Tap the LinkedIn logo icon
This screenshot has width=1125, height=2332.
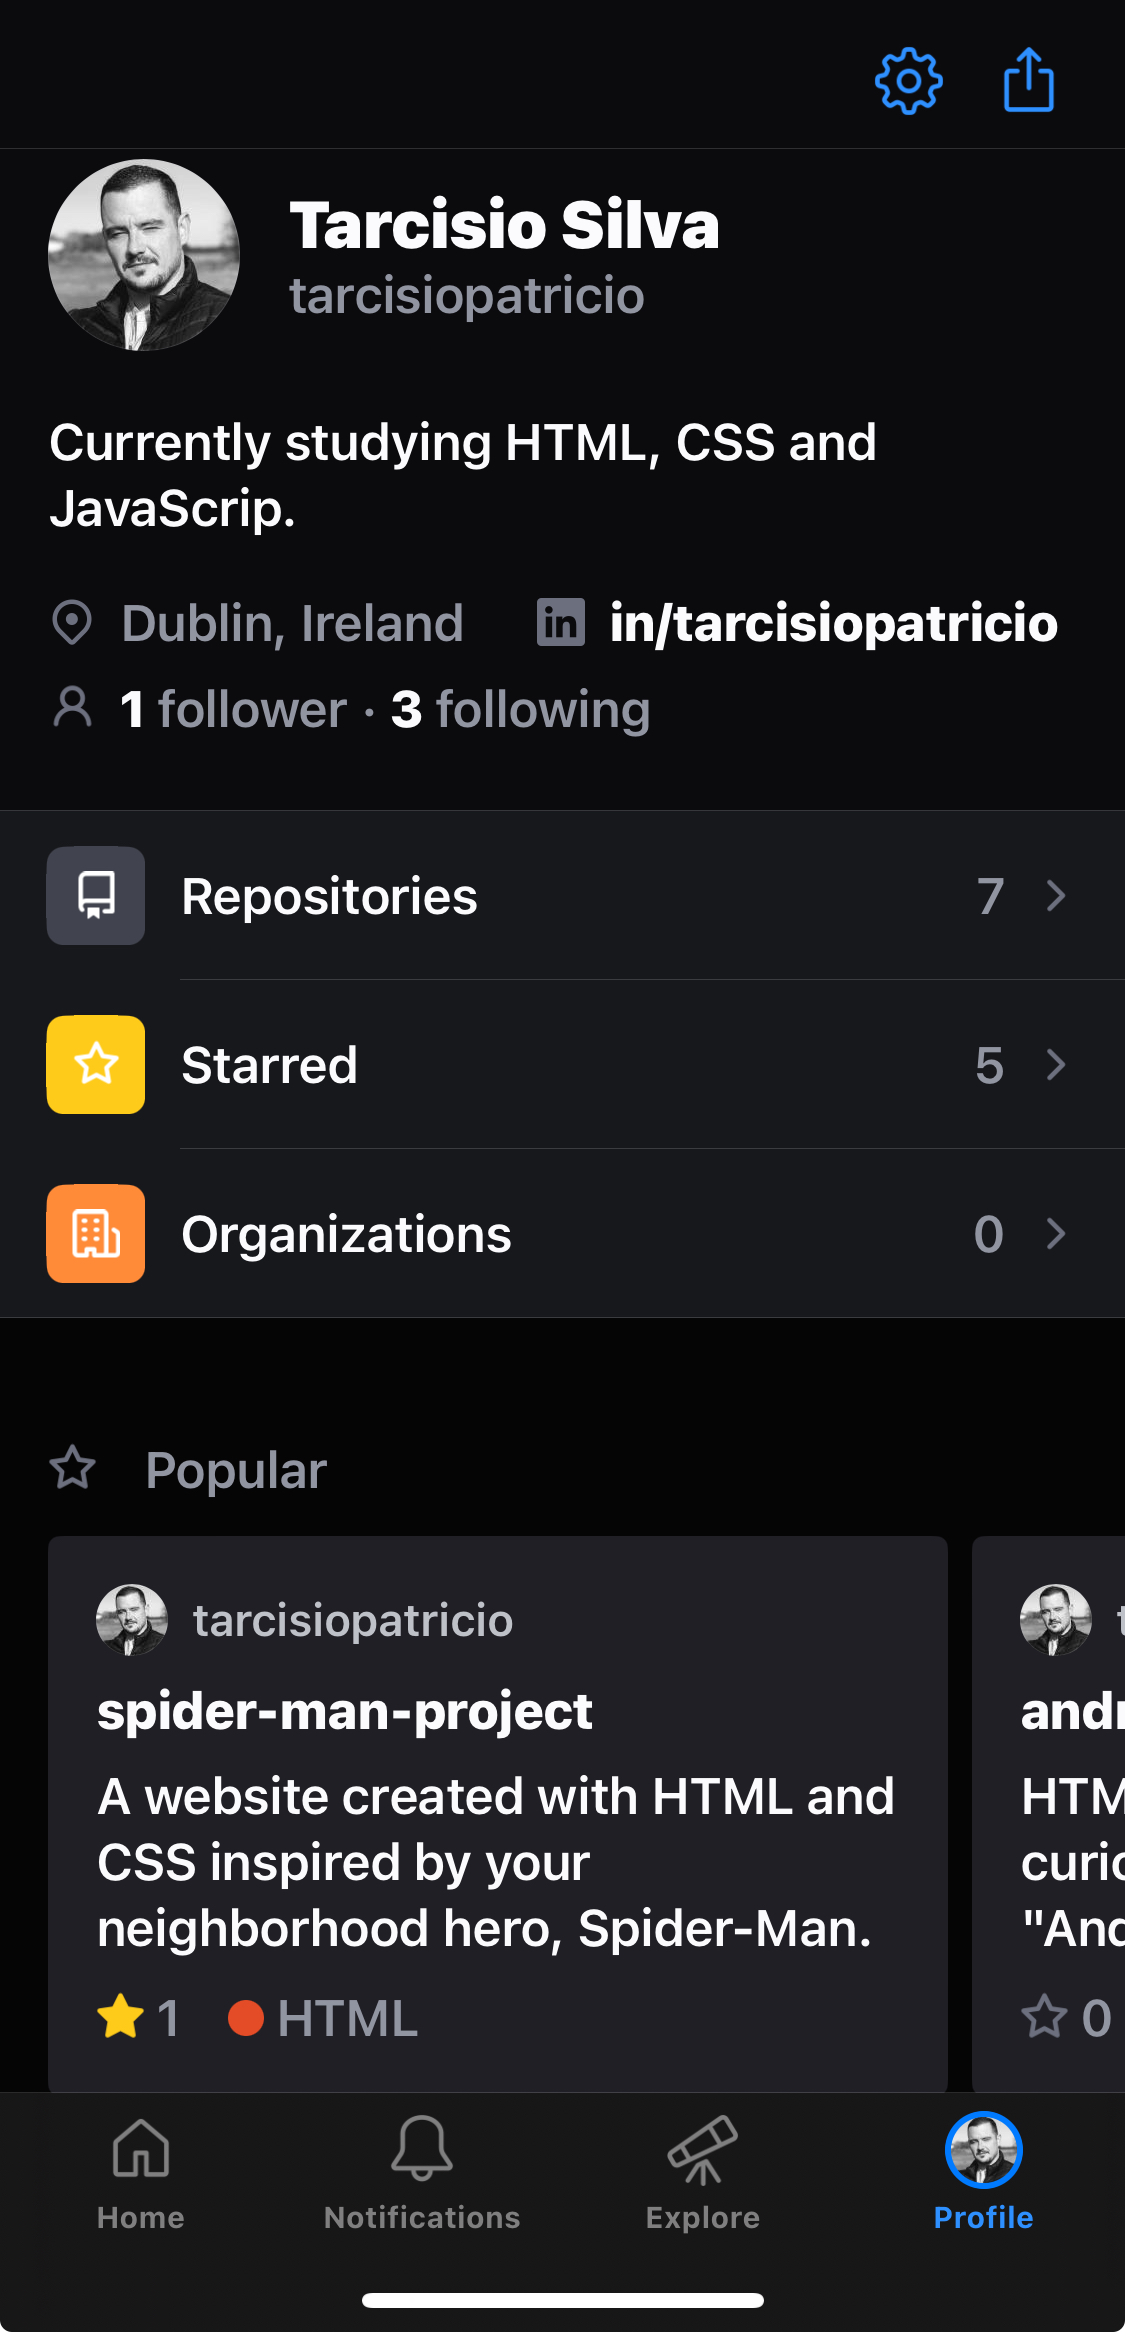[x=560, y=623]
